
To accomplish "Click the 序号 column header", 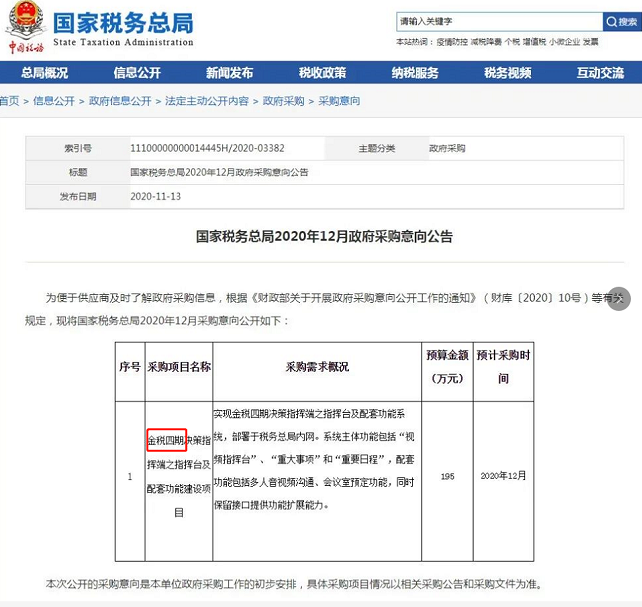I will 130,367.
